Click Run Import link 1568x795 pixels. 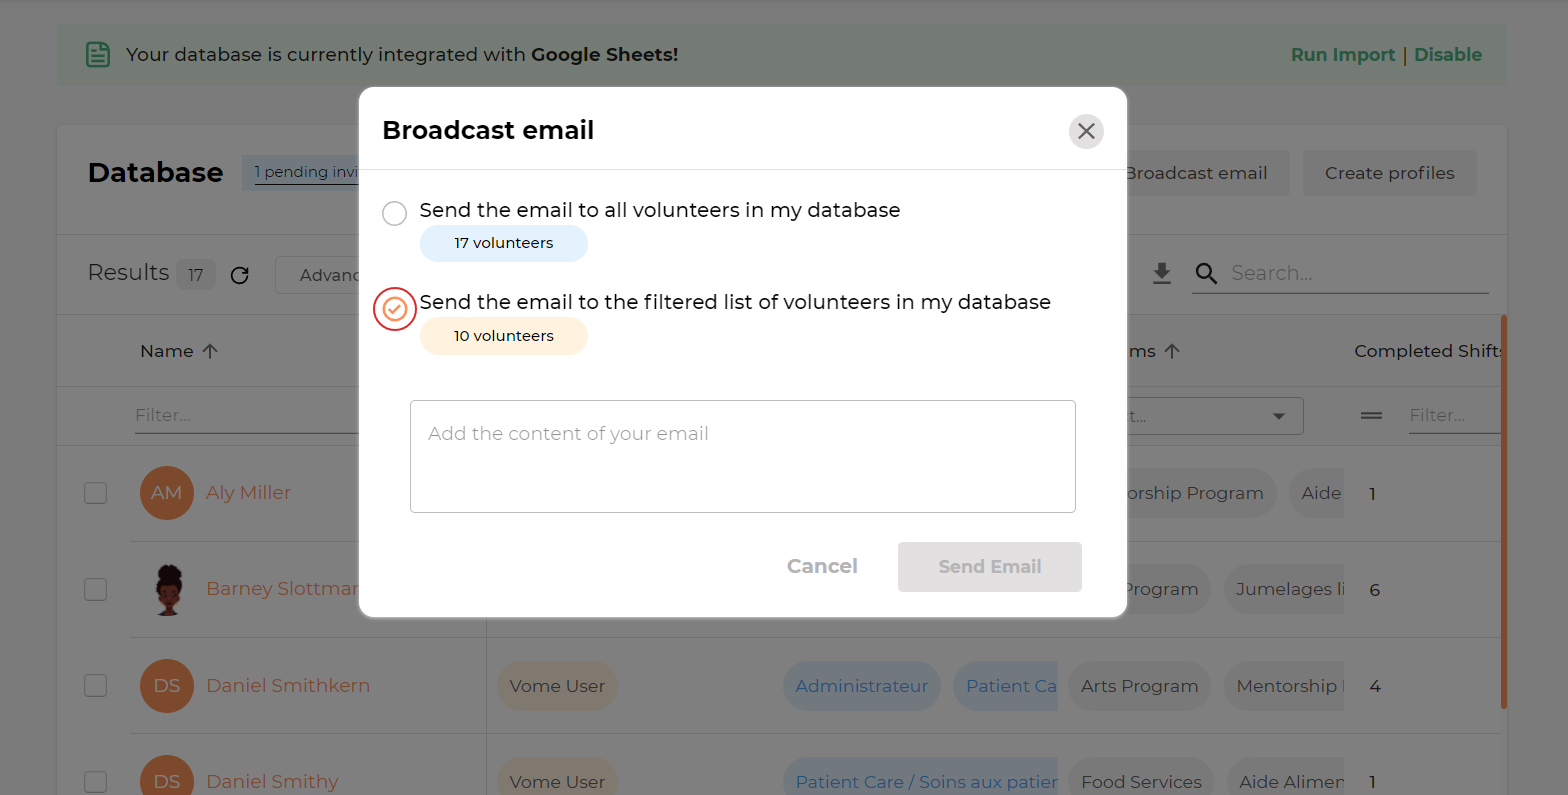(x=1342, y=55)
